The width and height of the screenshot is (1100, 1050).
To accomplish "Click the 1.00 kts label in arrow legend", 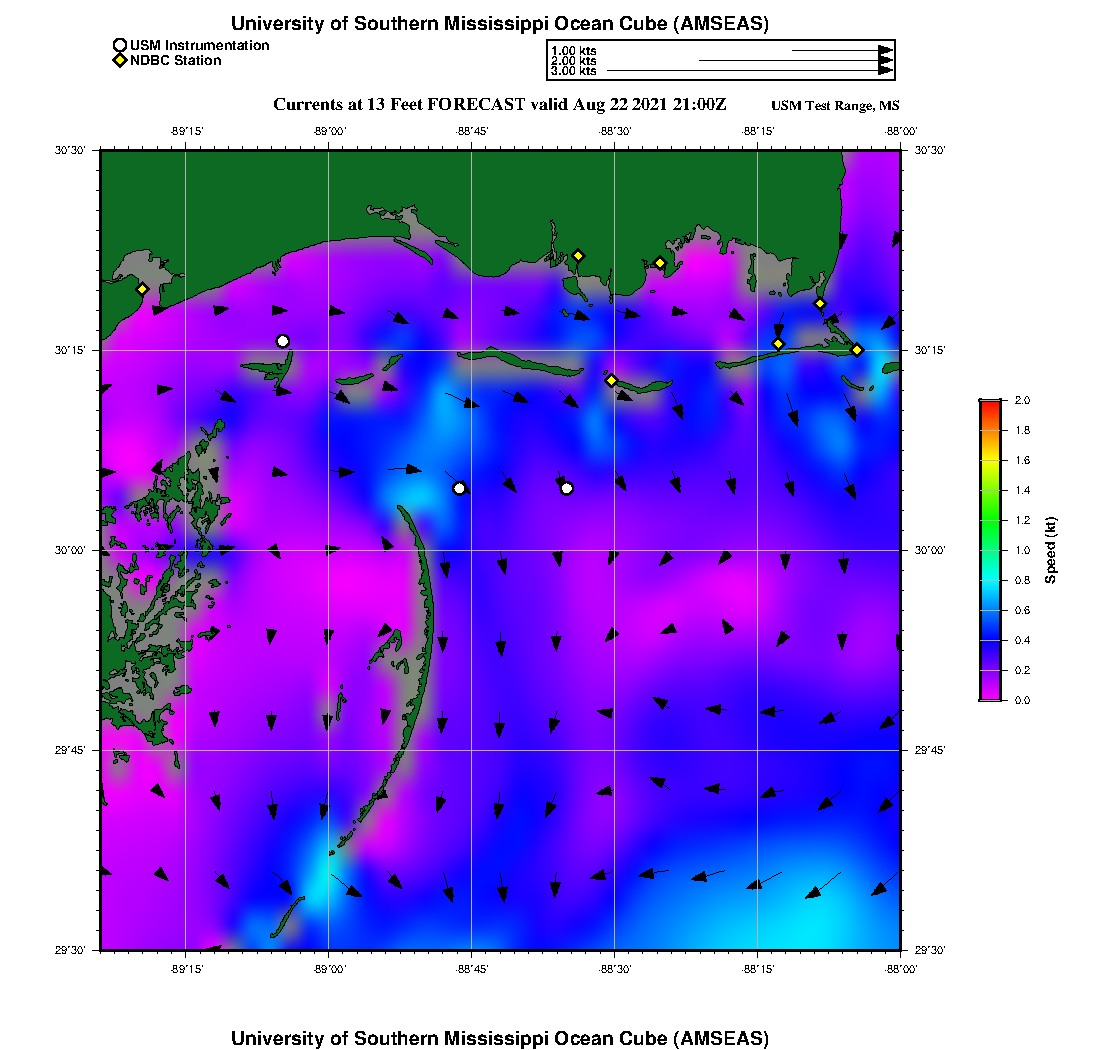I will tap(573, 50).
